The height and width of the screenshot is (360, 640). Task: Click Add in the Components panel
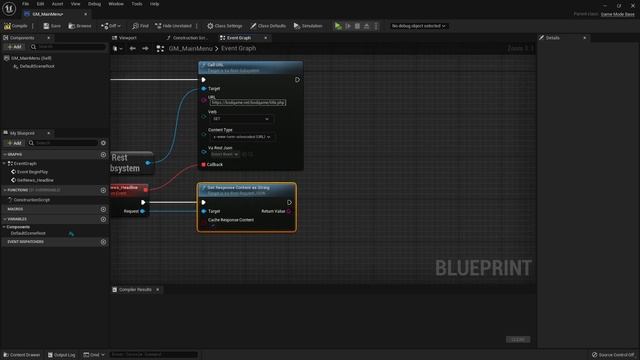tap(14, 47)
